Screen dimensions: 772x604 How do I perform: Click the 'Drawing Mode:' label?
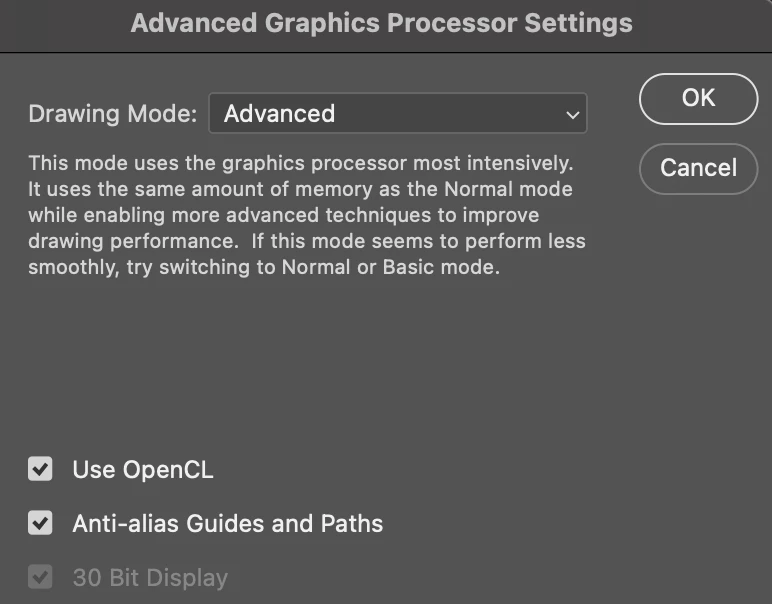113,114
